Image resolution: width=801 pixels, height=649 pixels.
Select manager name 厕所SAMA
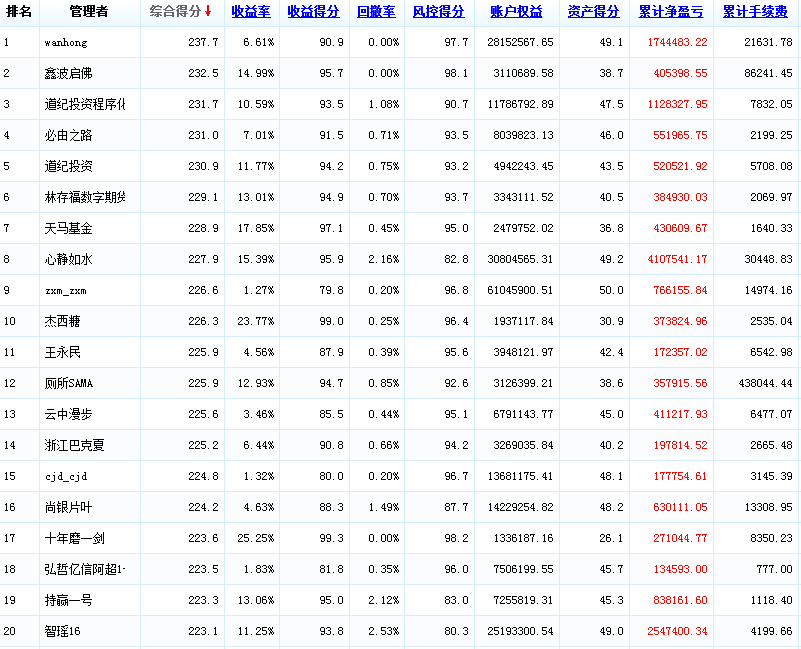click(x=68, y=383)
